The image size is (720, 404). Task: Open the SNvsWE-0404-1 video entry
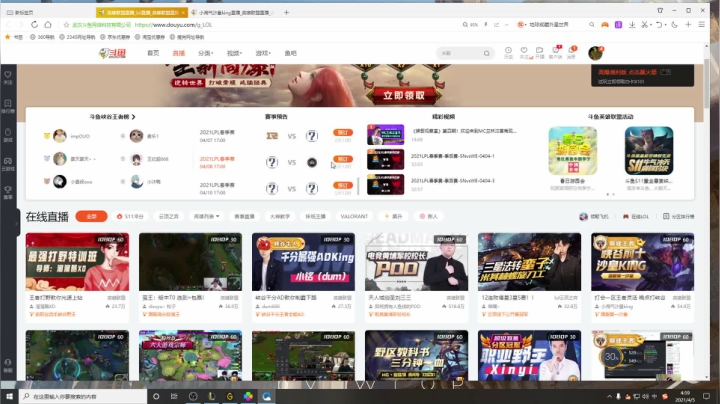pos(452,156)
